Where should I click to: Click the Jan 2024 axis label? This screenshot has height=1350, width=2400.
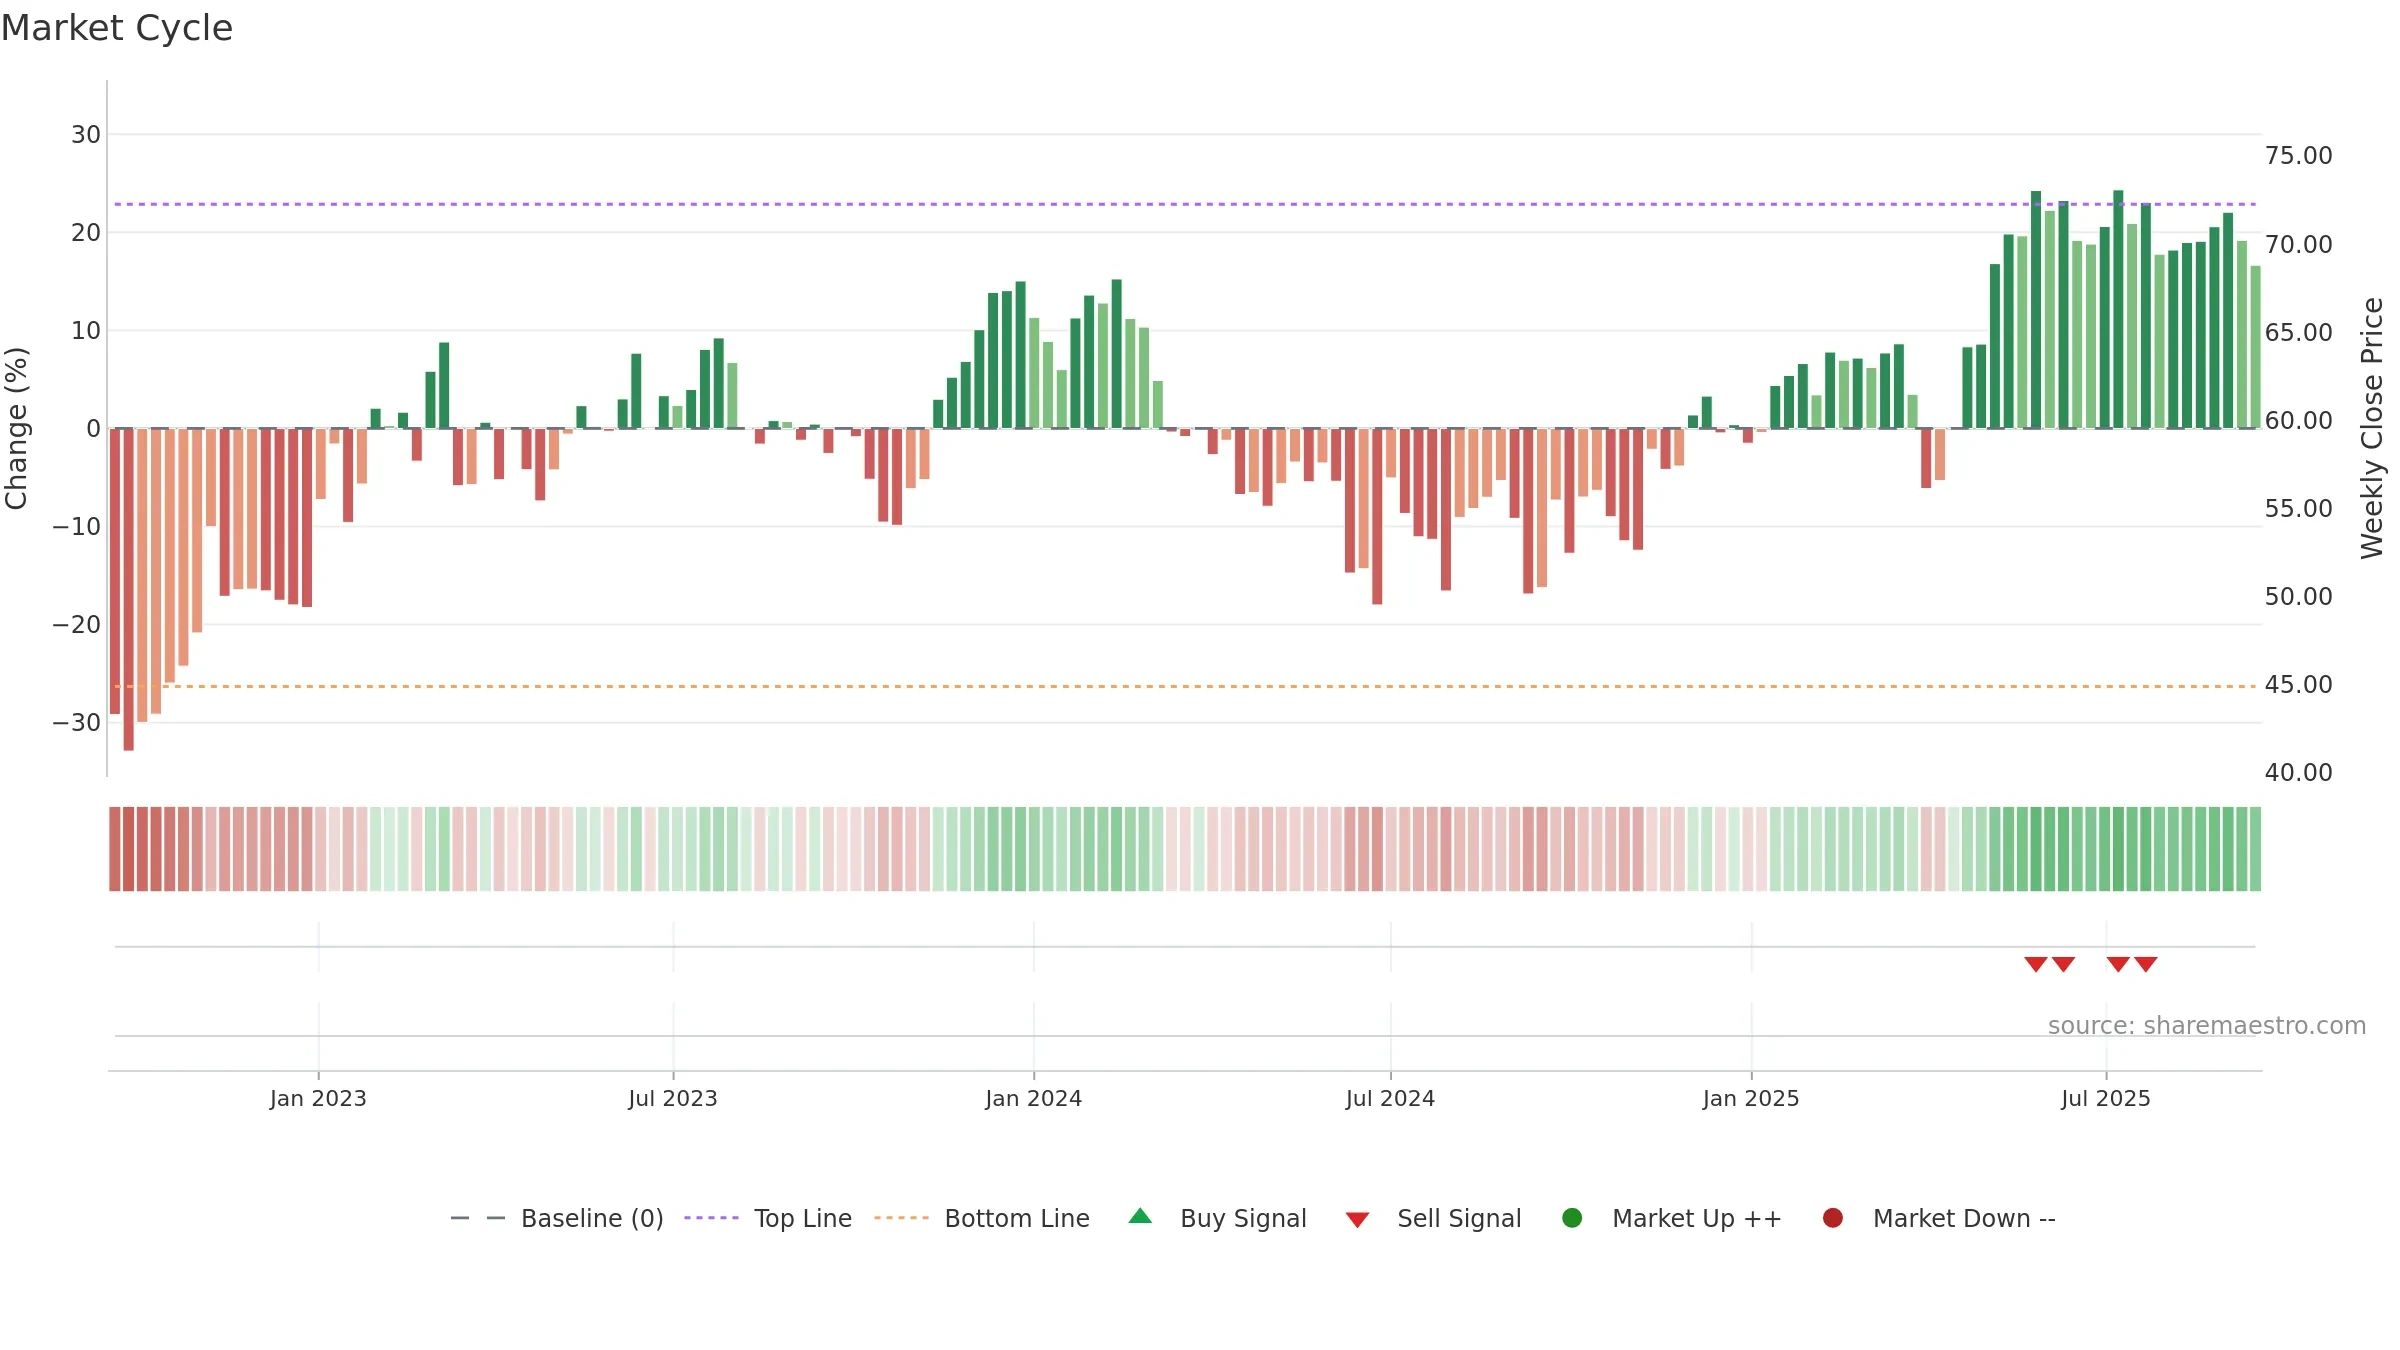[x=1034, y=1098]
